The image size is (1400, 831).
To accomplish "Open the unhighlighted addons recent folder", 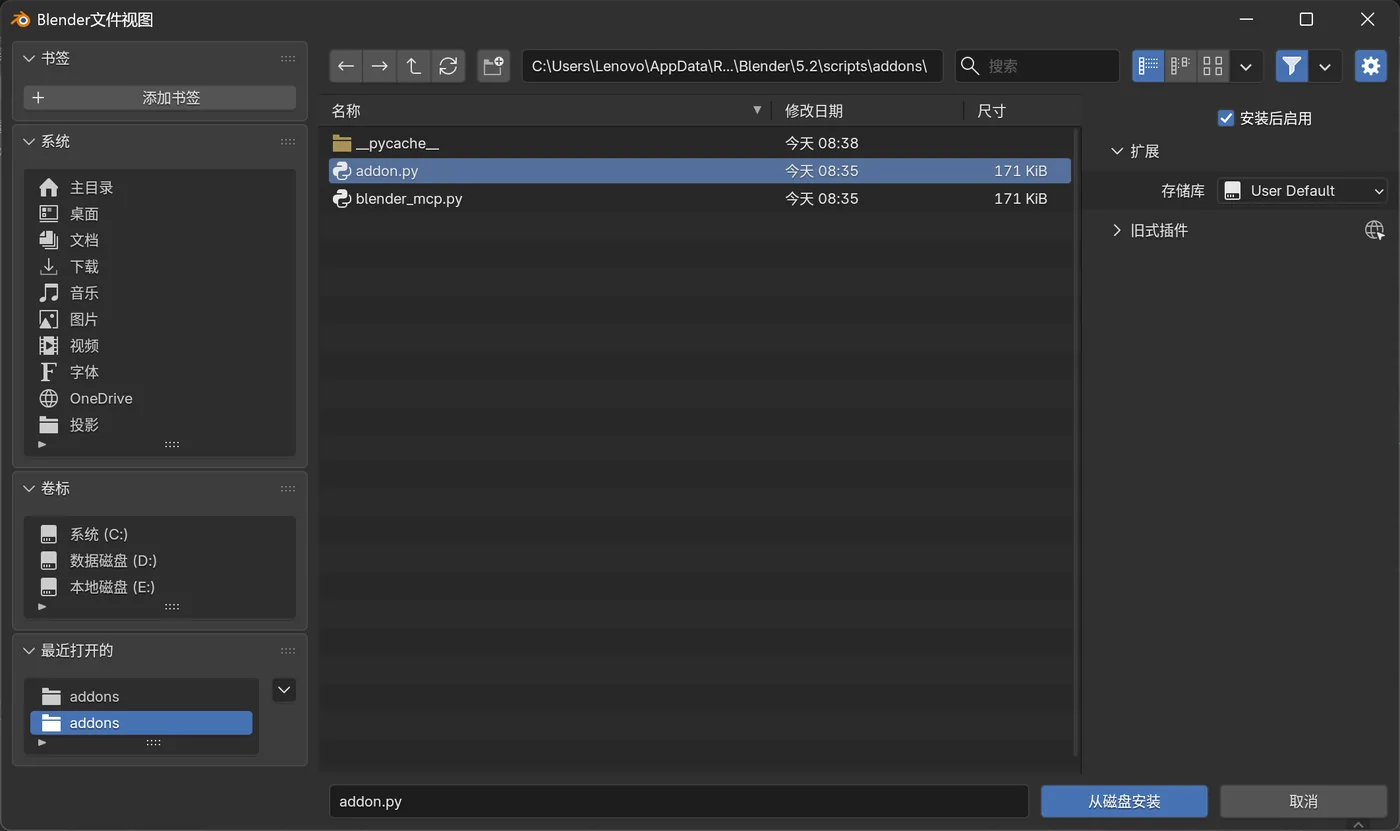I will (141, 696).
